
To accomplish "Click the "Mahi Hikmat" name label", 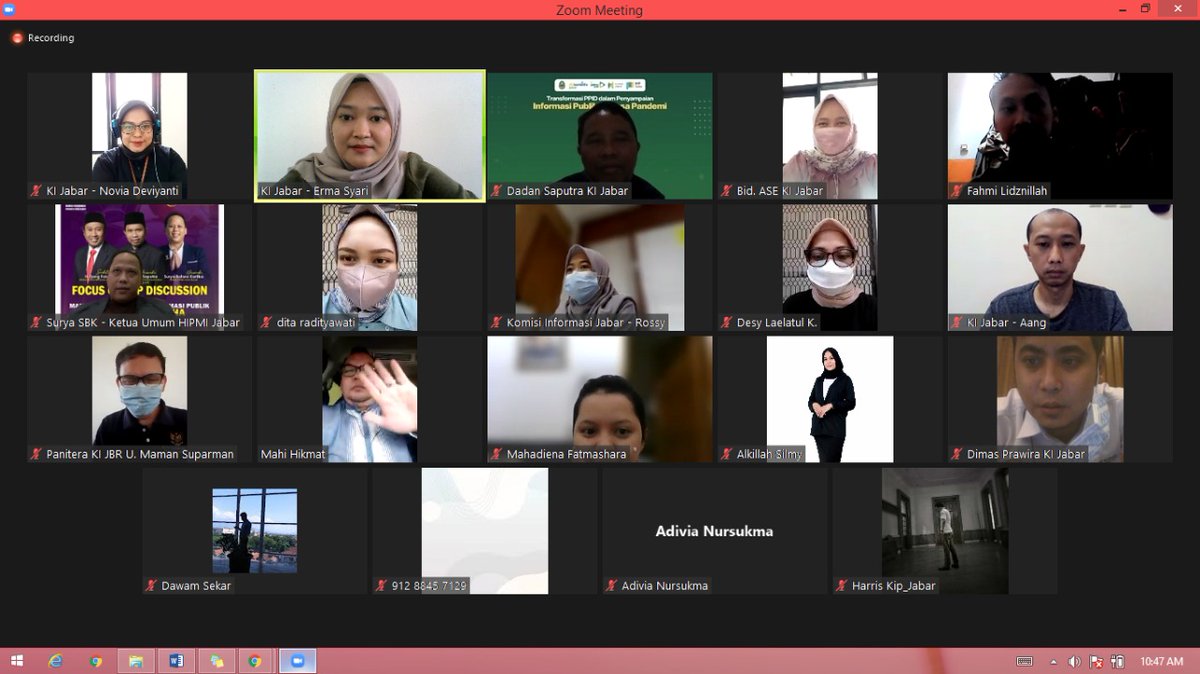I will coord(293,454).
